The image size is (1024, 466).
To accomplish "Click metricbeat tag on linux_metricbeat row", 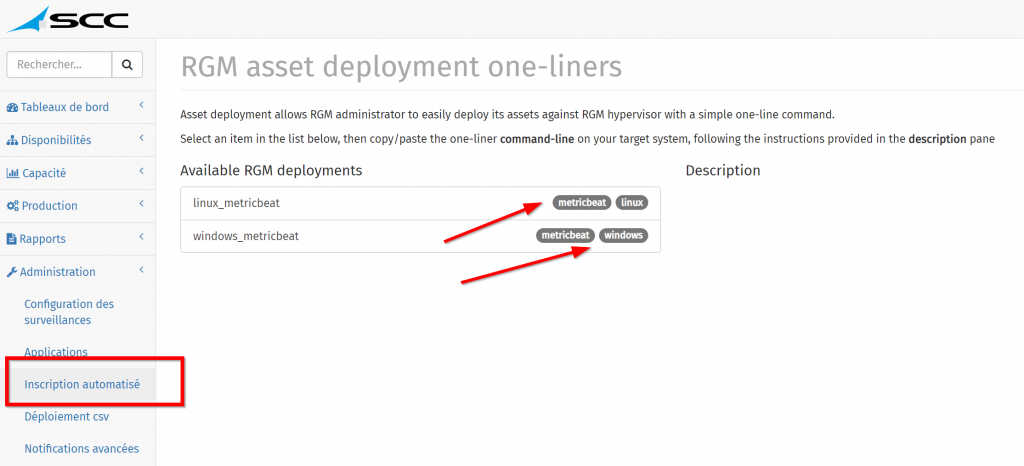I will 583,203.
